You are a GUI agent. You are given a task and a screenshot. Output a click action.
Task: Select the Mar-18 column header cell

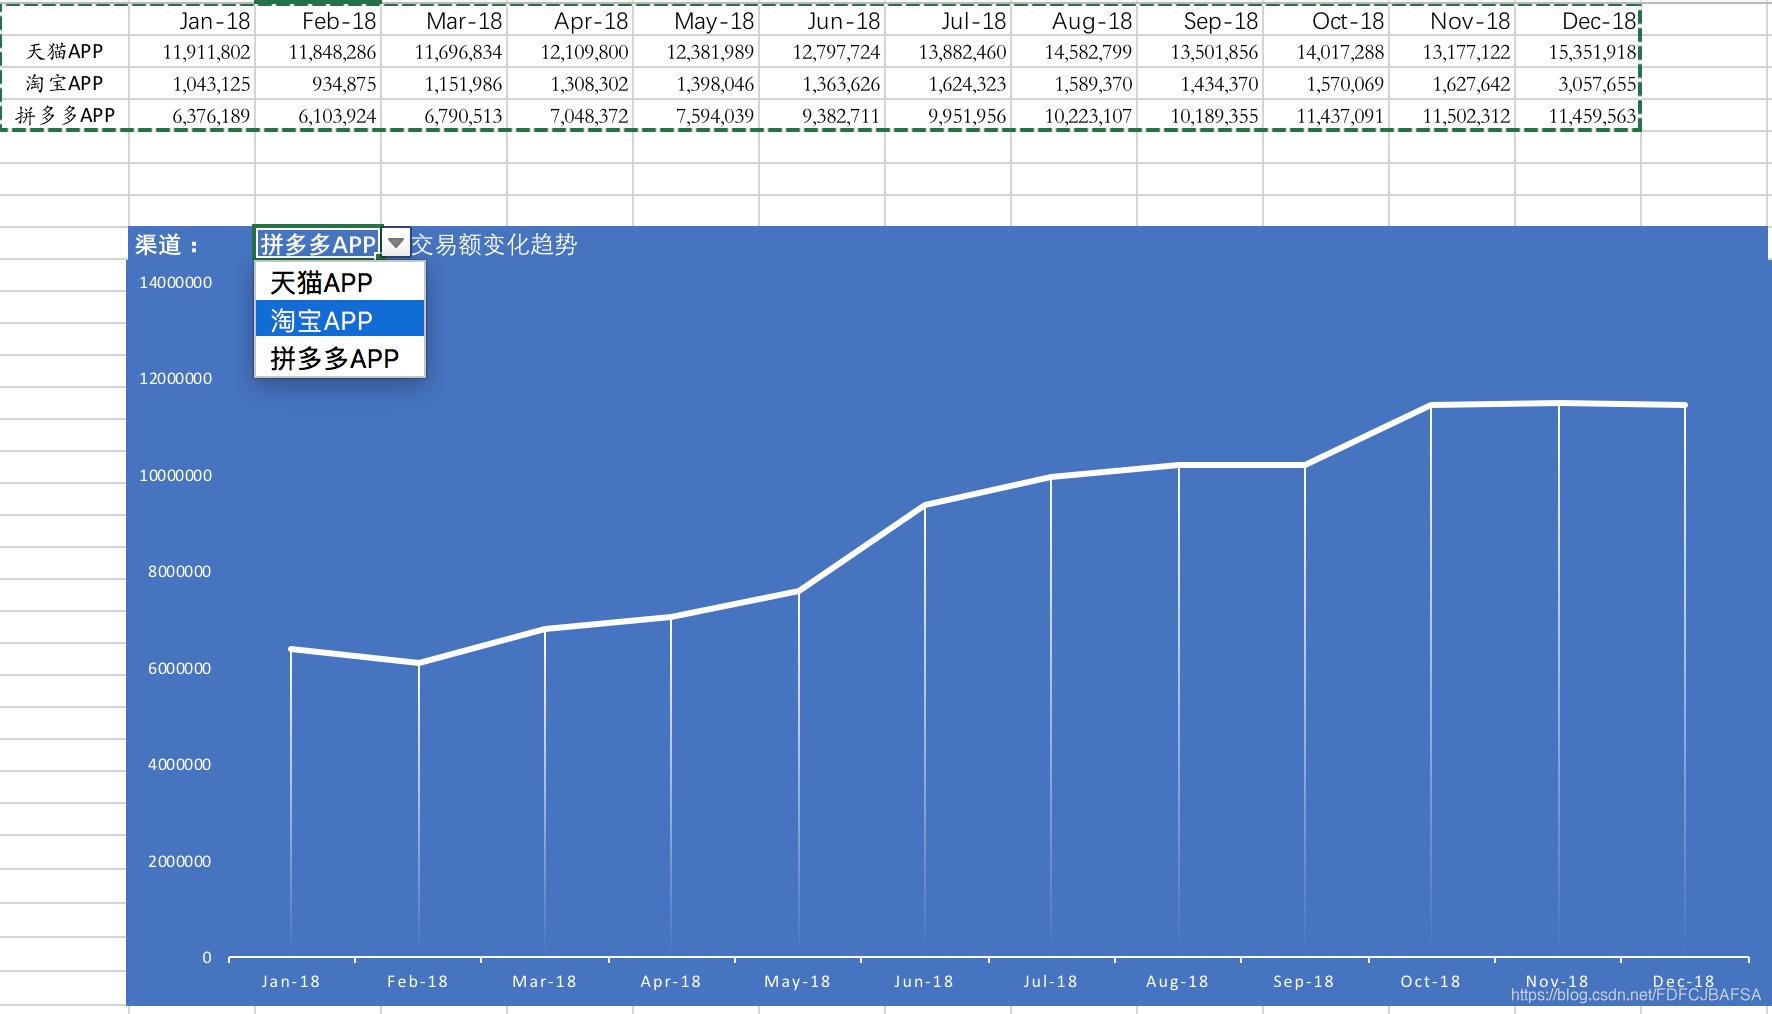pyautogui.click(x=444, y=20)
